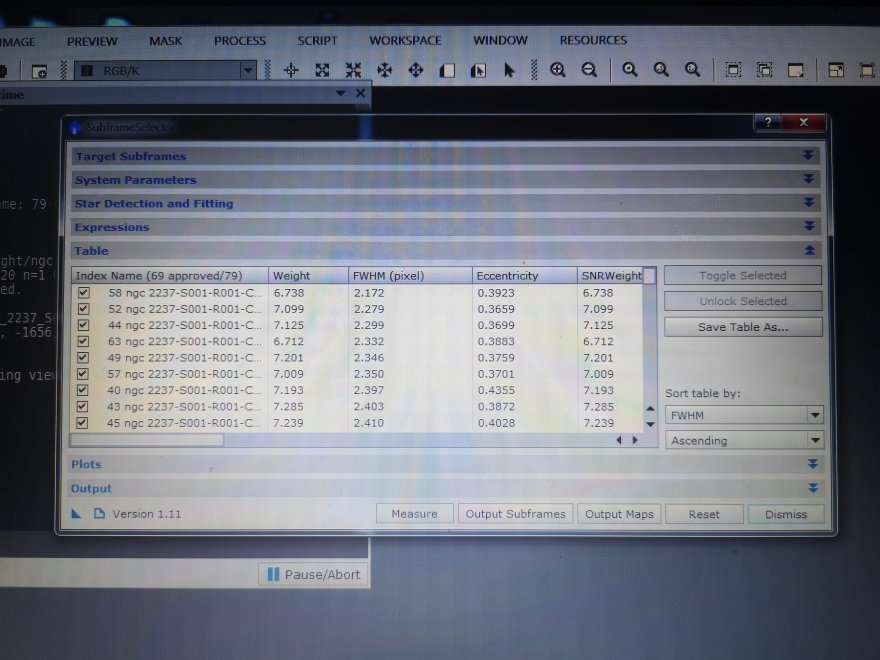Click the last zoom magnifier icon

click(x=693, y=70)
